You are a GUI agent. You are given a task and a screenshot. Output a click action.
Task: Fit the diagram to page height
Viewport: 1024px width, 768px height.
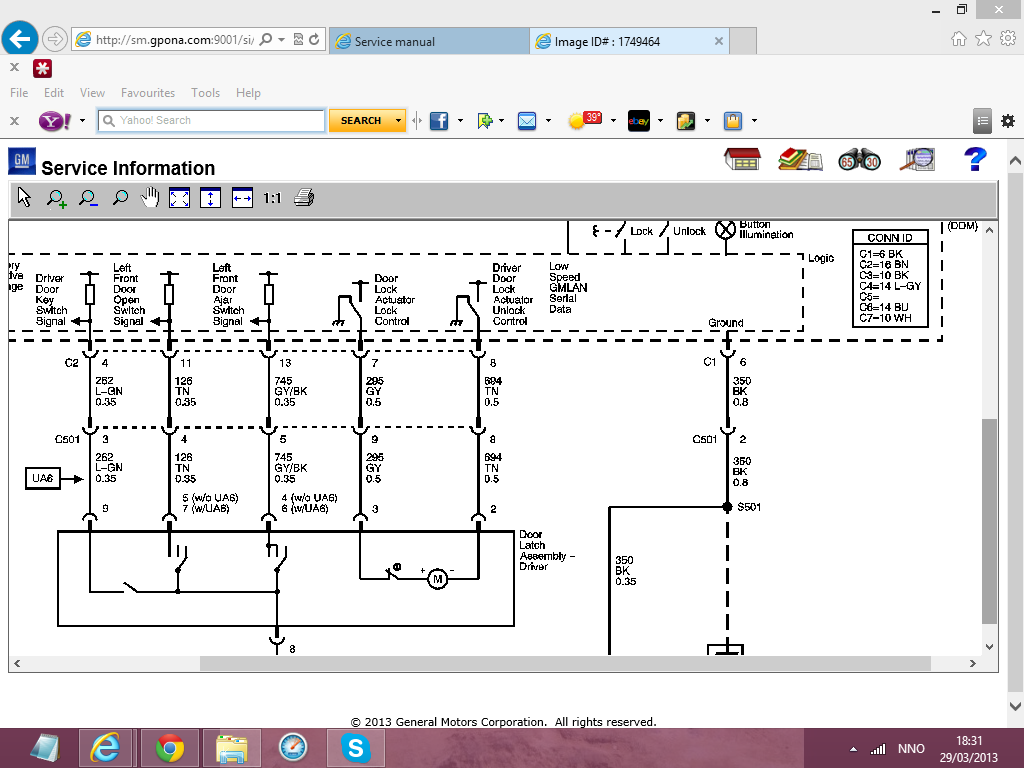click(x=211, y=198)
